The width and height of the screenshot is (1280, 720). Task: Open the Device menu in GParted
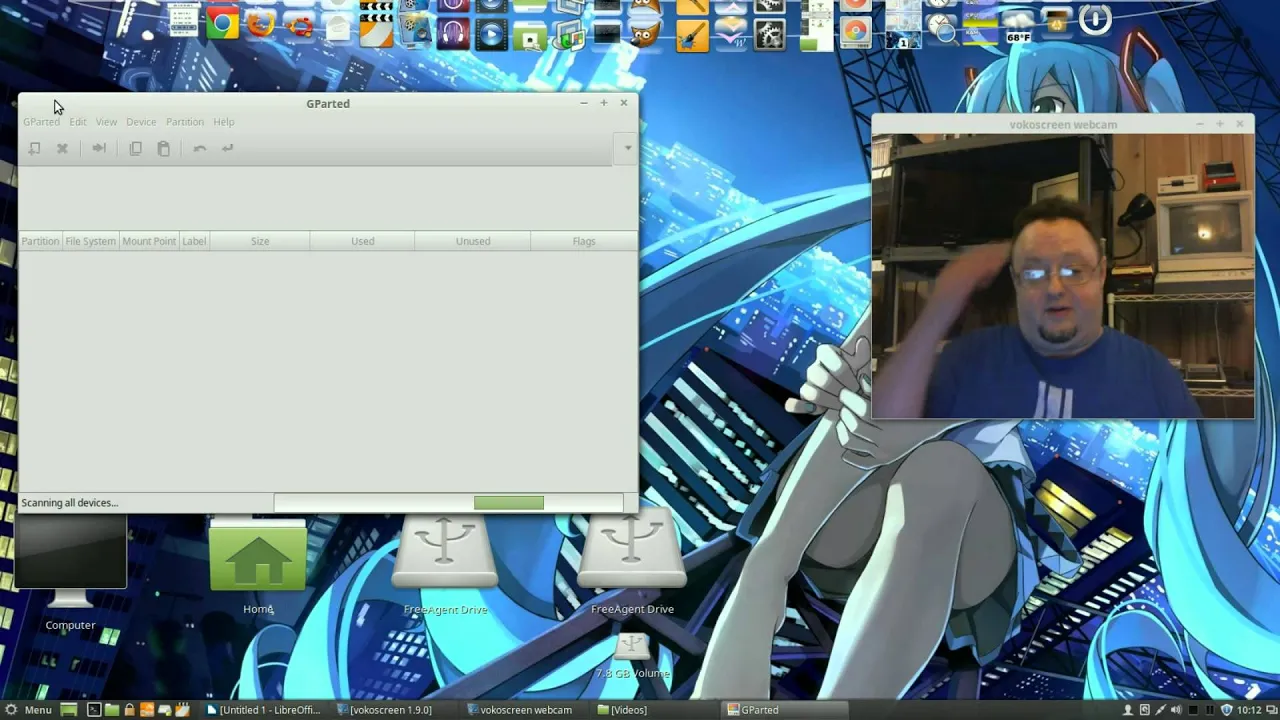[141, 122]
